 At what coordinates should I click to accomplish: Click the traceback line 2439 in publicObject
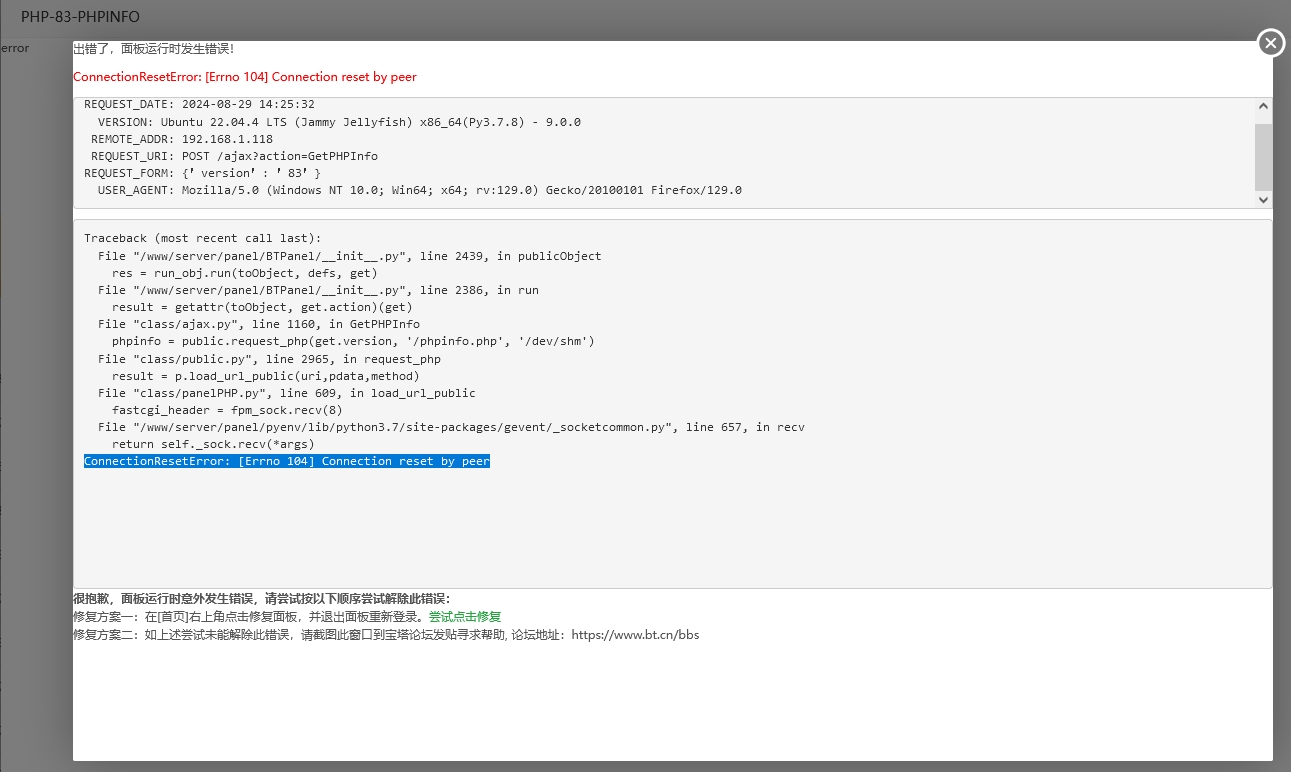[350, 256]
